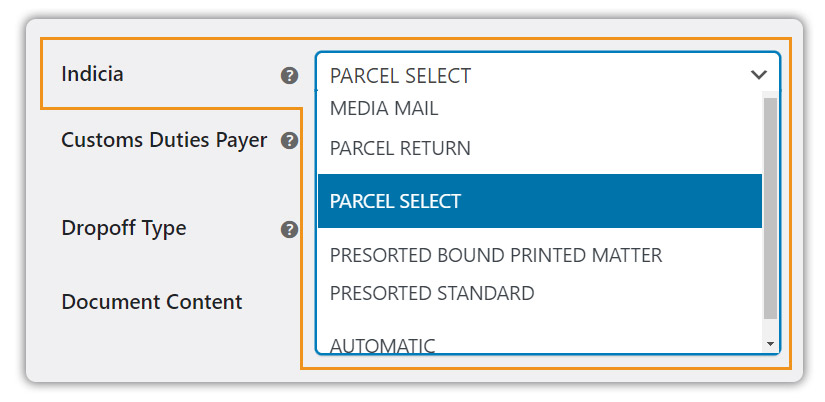
Task: Click the Customs Duties Payer label
Action: coord(164,140)
